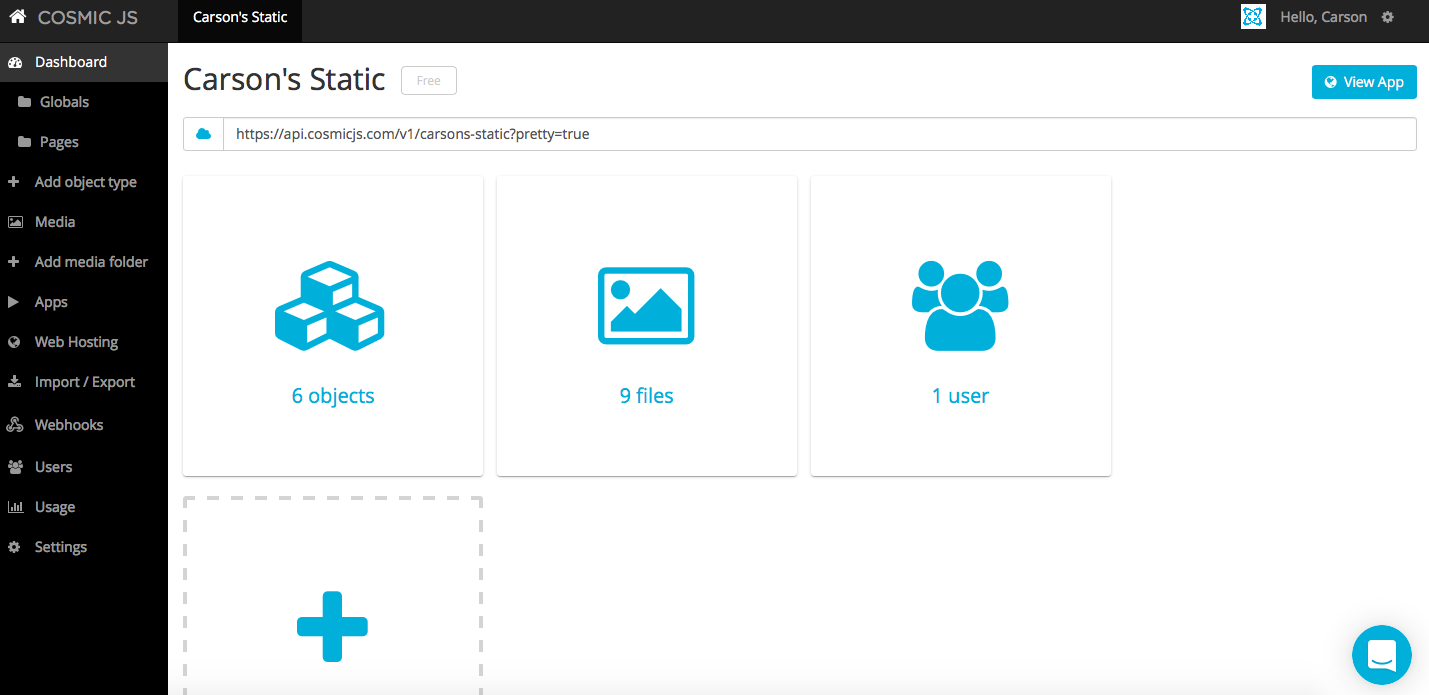Image resolution: width=1429 pixels, height=695 pixels.
Task: Click the Carson's Static page heading
Action: point(285,79)
